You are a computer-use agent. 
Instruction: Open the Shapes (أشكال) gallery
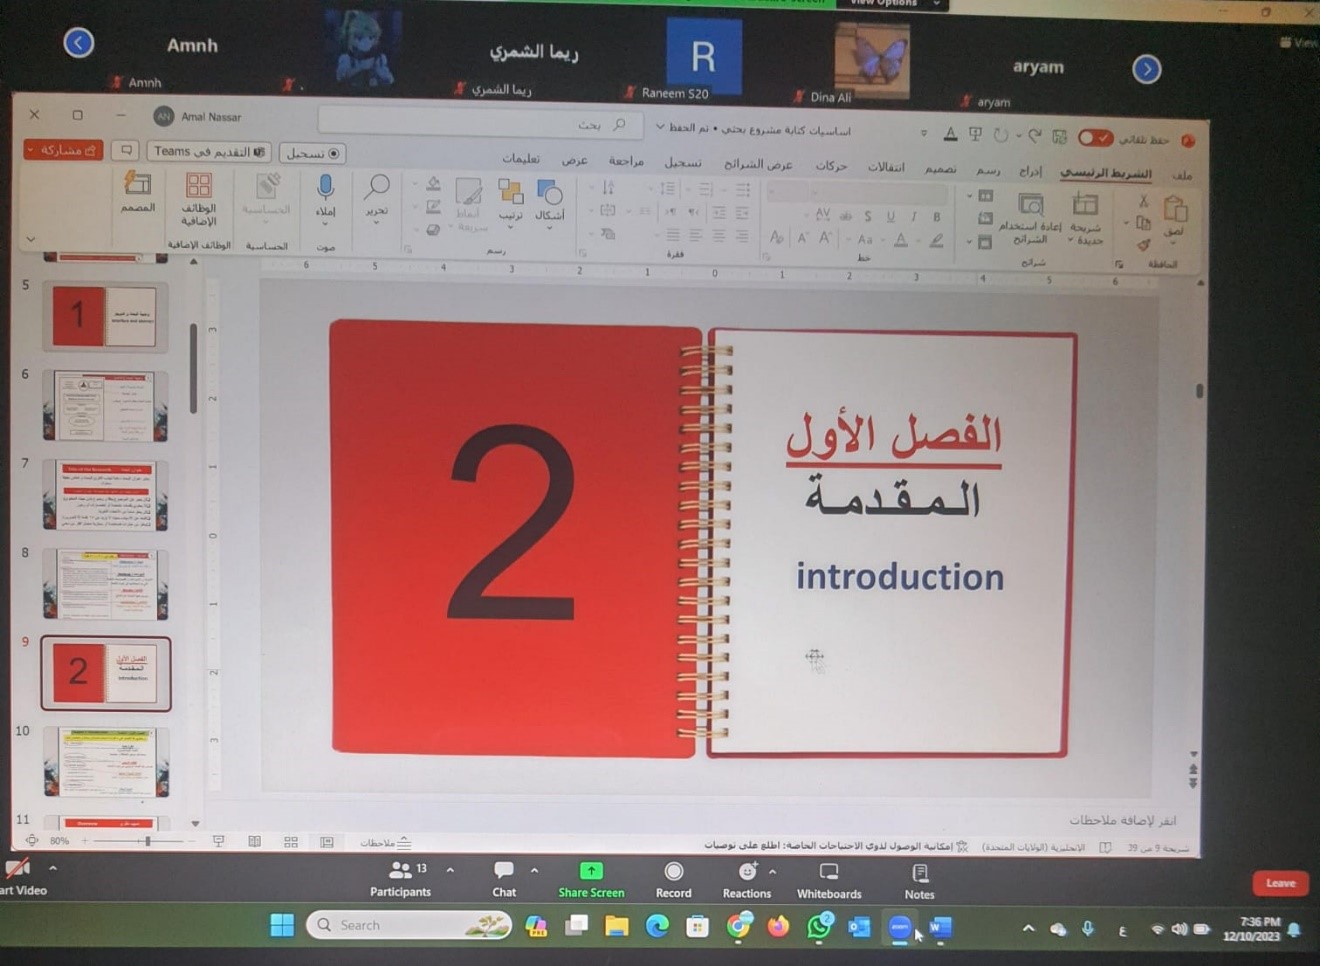pos(549,200)
